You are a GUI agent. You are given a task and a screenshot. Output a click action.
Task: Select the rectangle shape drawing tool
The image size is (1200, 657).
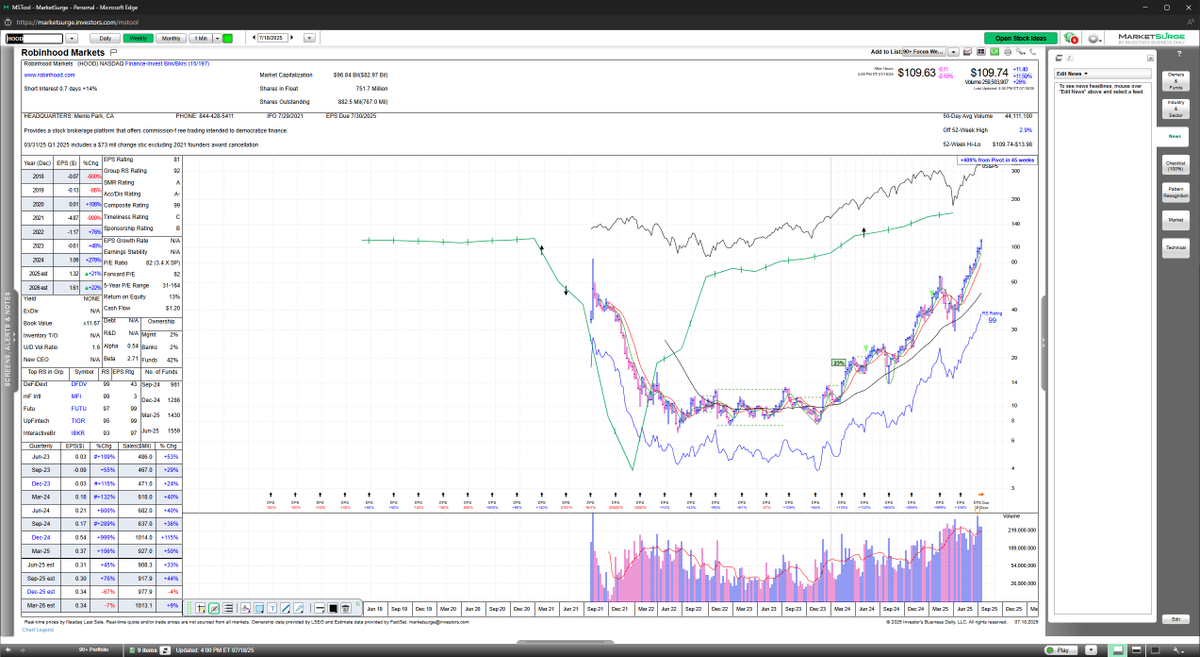pos(258,608)
